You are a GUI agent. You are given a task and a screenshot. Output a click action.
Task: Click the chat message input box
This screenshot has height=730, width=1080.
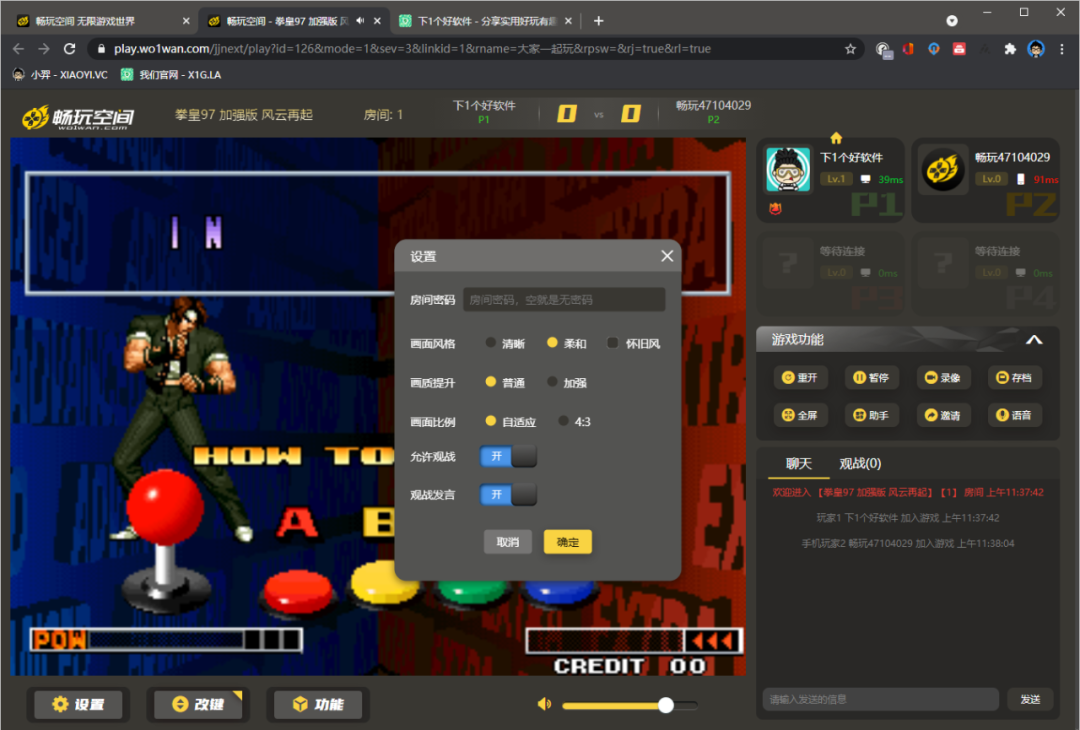(880, 699)
